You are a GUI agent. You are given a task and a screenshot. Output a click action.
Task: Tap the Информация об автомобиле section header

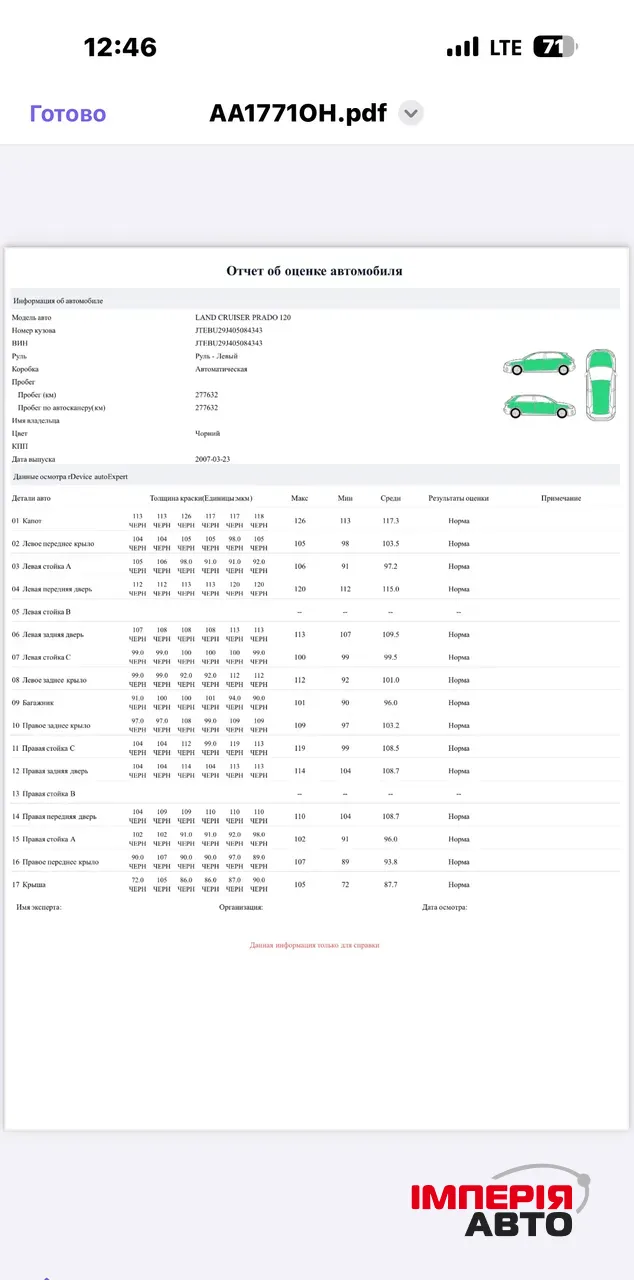coord(57,300)
